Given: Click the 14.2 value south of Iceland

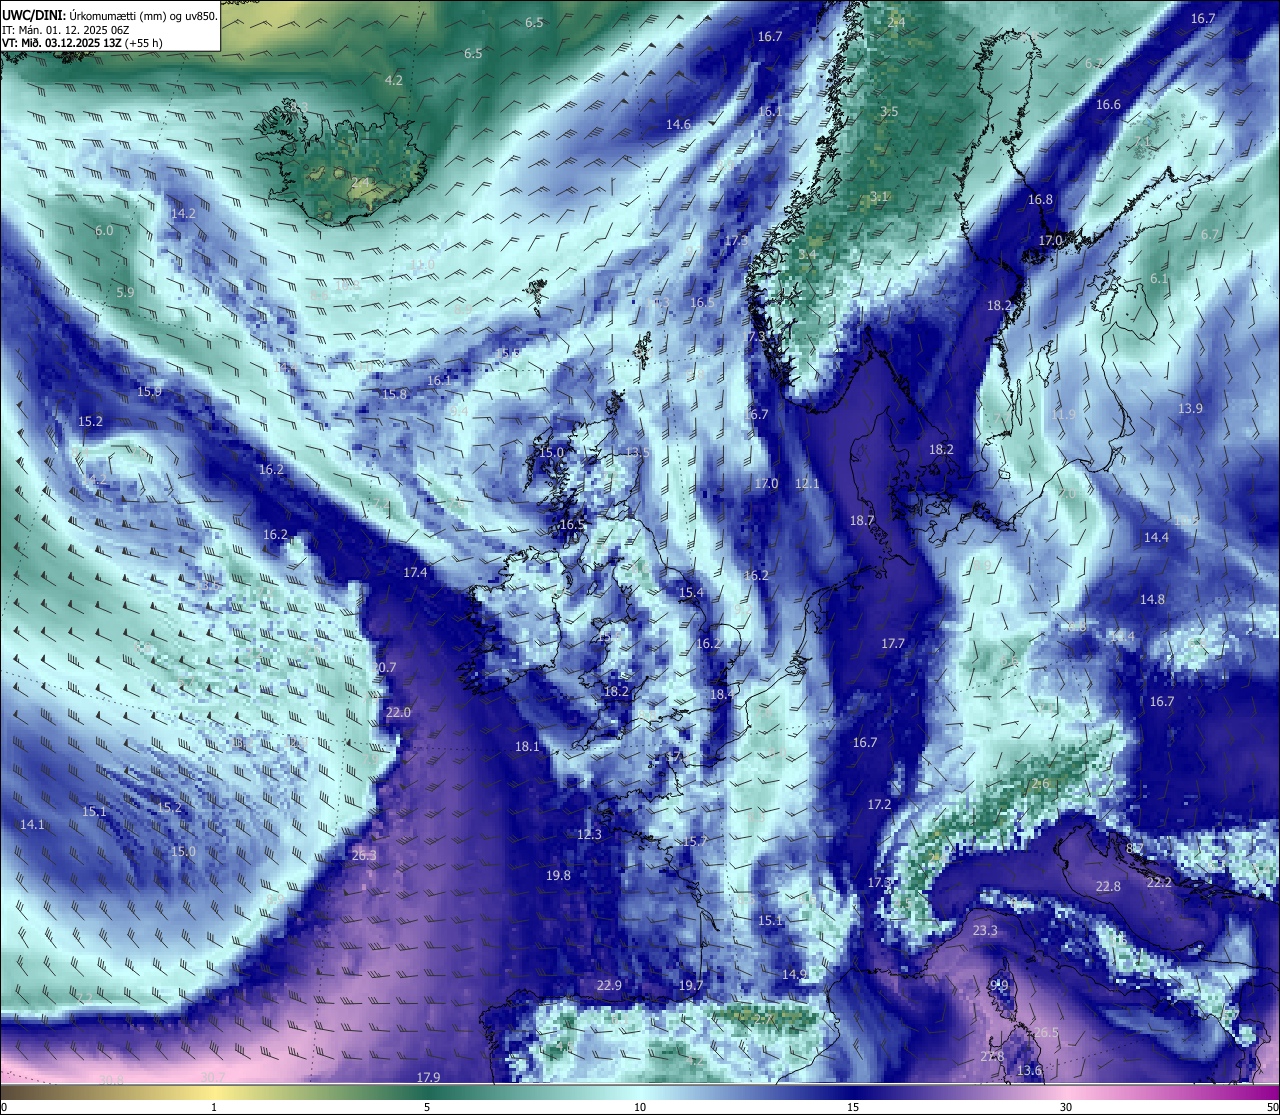Looking at the screenshot, I should 183,213.
